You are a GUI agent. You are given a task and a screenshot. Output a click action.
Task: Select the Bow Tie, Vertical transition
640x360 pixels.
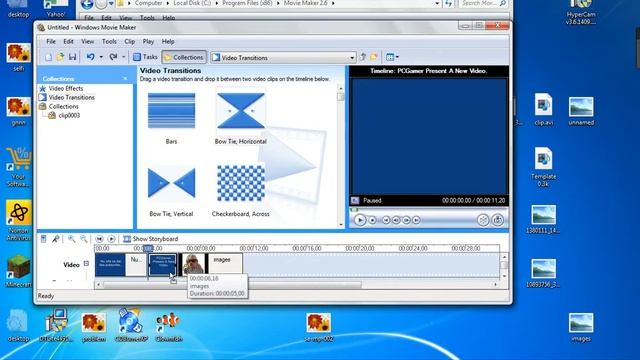pyautogui.click(x=171, y=183)
